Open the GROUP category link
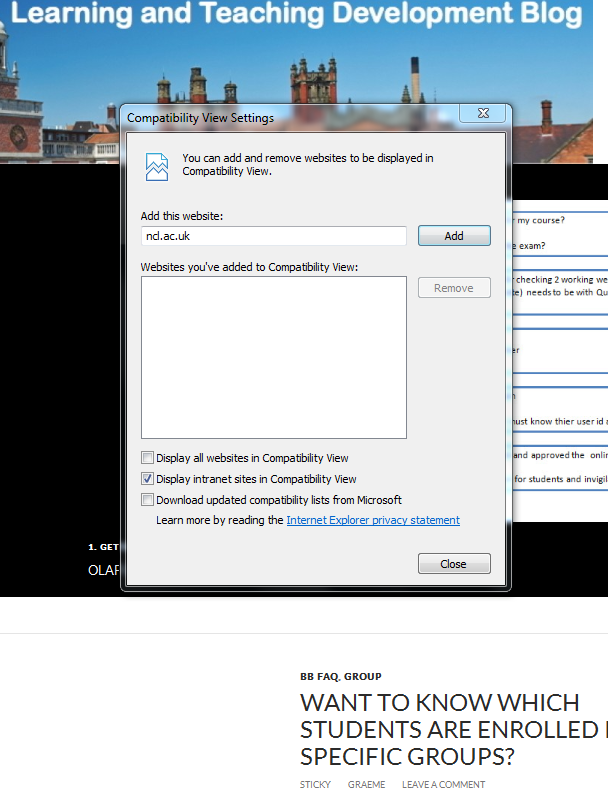Image resolution: width=608 pixels, height=802 pixels. pyautogui.click(x=362, y=677)
